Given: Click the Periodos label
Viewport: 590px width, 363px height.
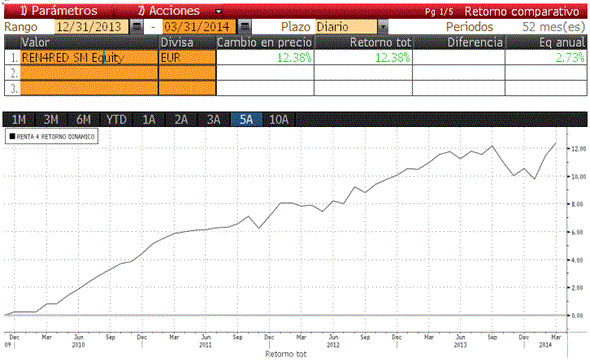Looking at the screenshot, I should coord(469,27).
